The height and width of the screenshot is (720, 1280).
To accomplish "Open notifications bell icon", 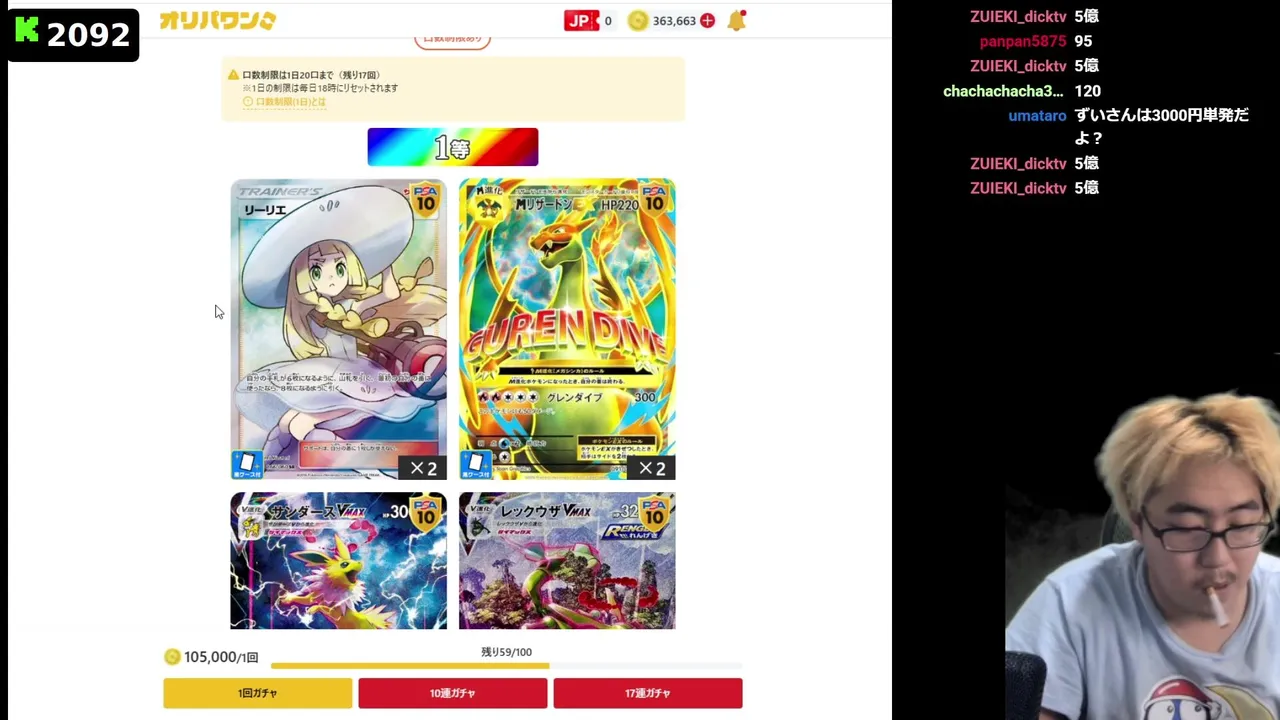I will click(x=737, y=20).
